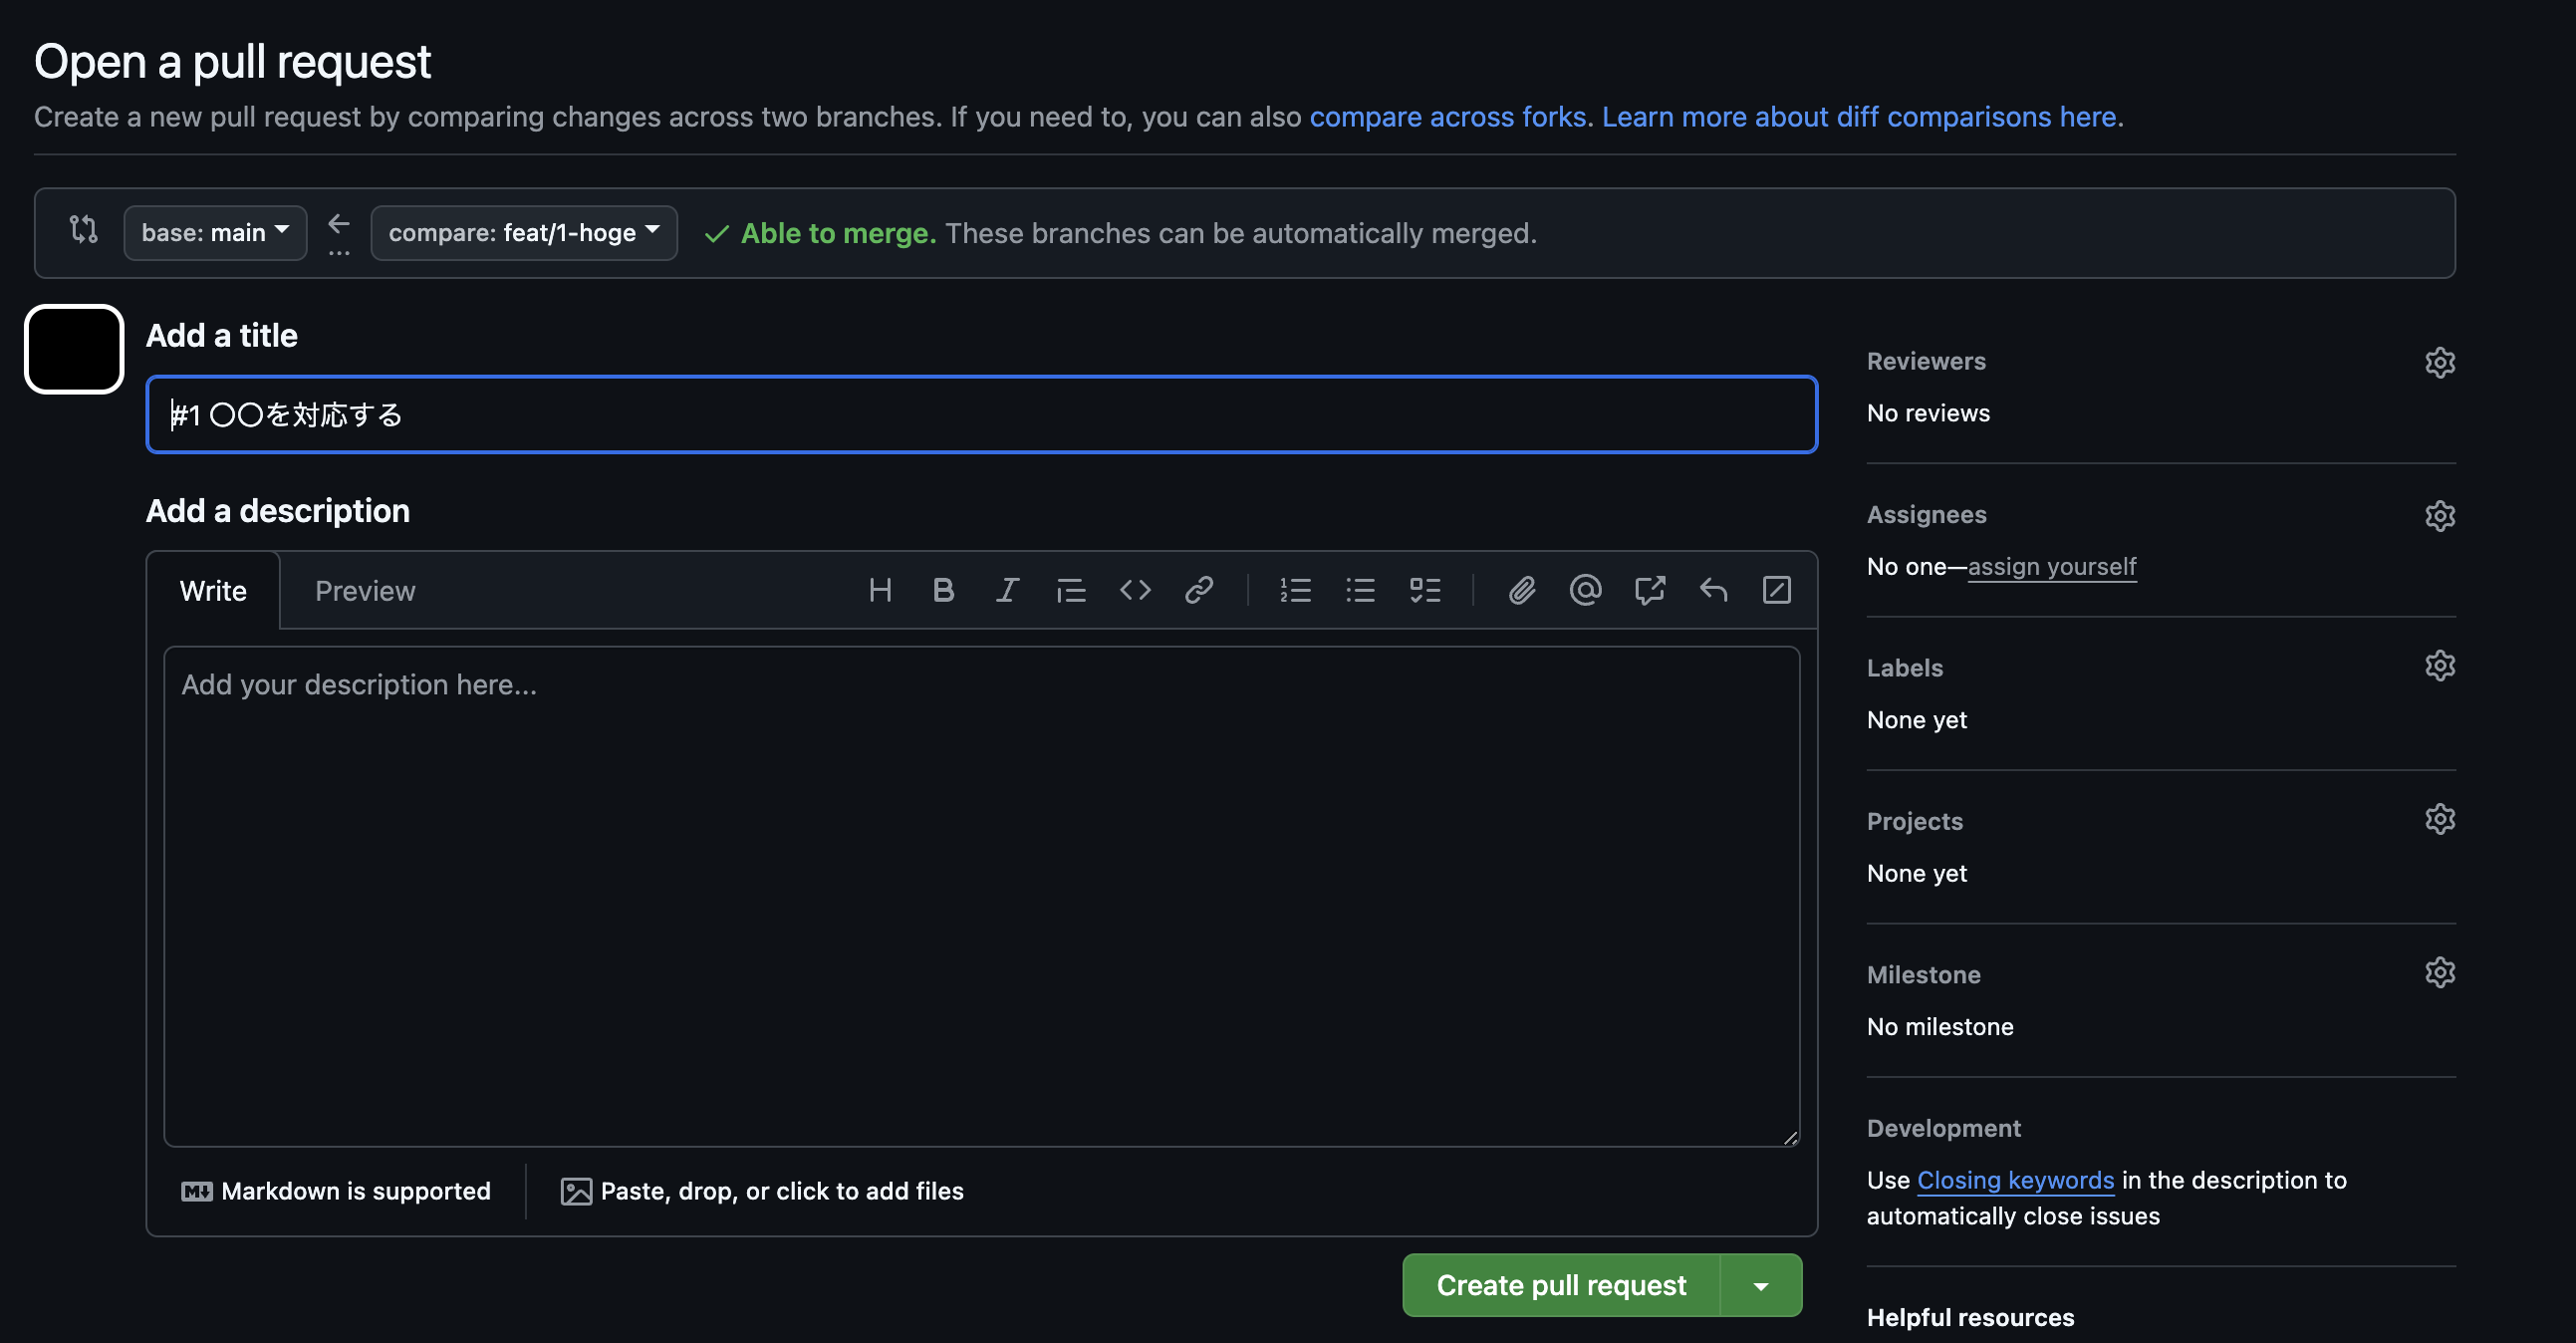Open Reviewers settings gear
2576x1343 pixels.
2440,362
